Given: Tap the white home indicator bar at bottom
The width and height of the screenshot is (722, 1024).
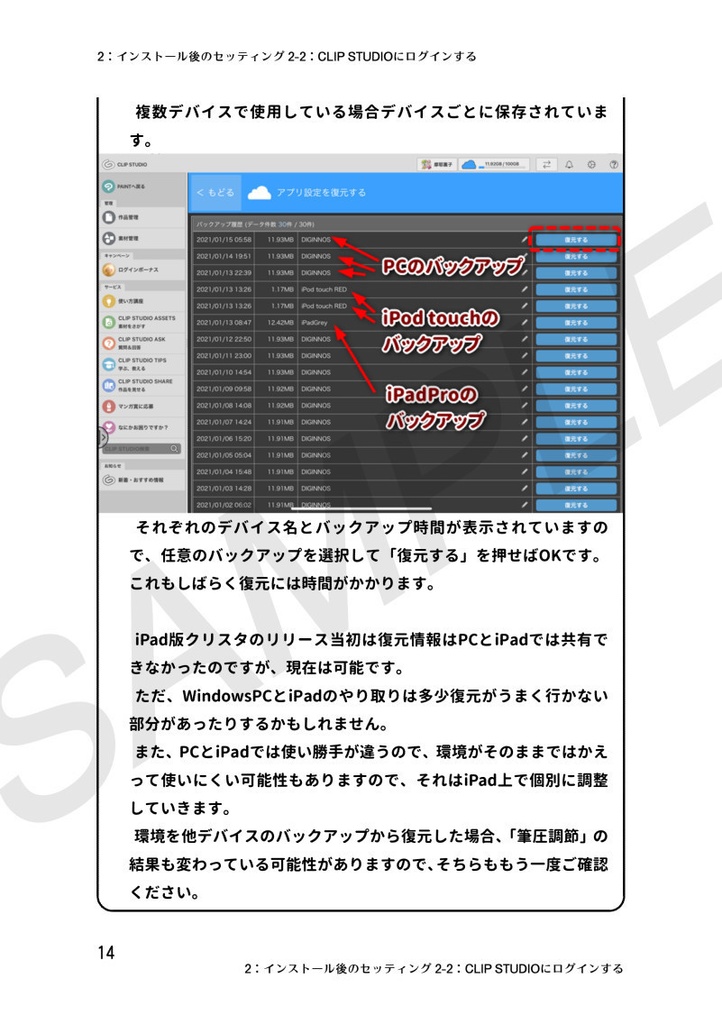Looking at the screenshot, I should tap(361, 508).
